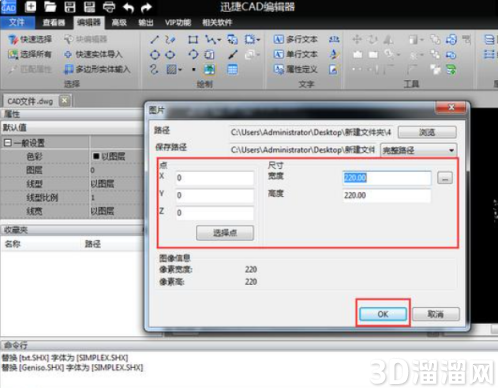Select the Circle drawing tool
Viewport: 498px width, 388px height.
(155, 54)
